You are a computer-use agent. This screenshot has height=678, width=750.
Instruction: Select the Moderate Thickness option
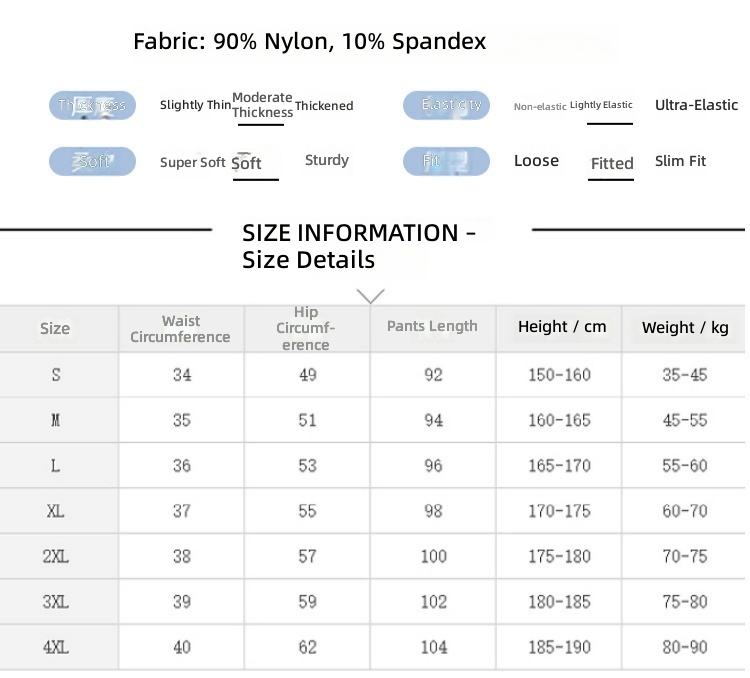tap(262, 105)
